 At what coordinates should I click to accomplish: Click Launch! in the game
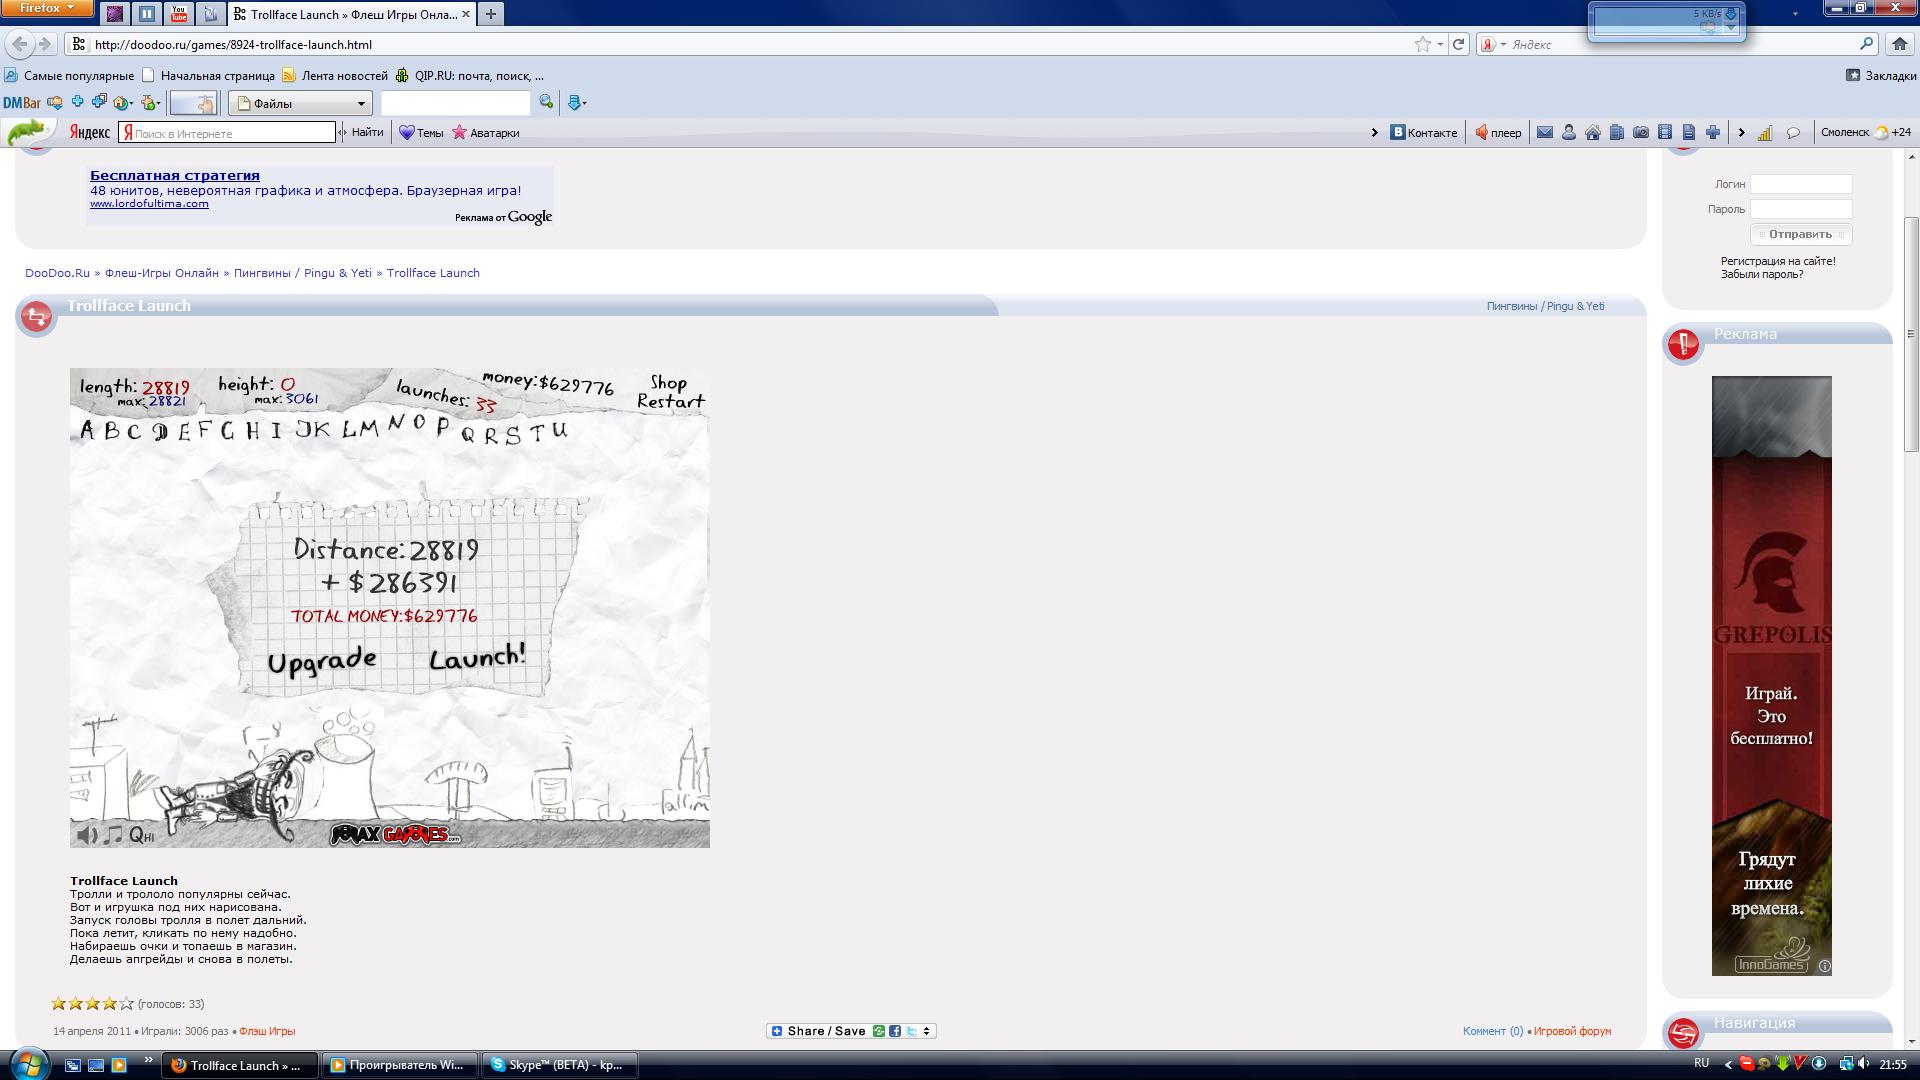click(x=477, y=657)
